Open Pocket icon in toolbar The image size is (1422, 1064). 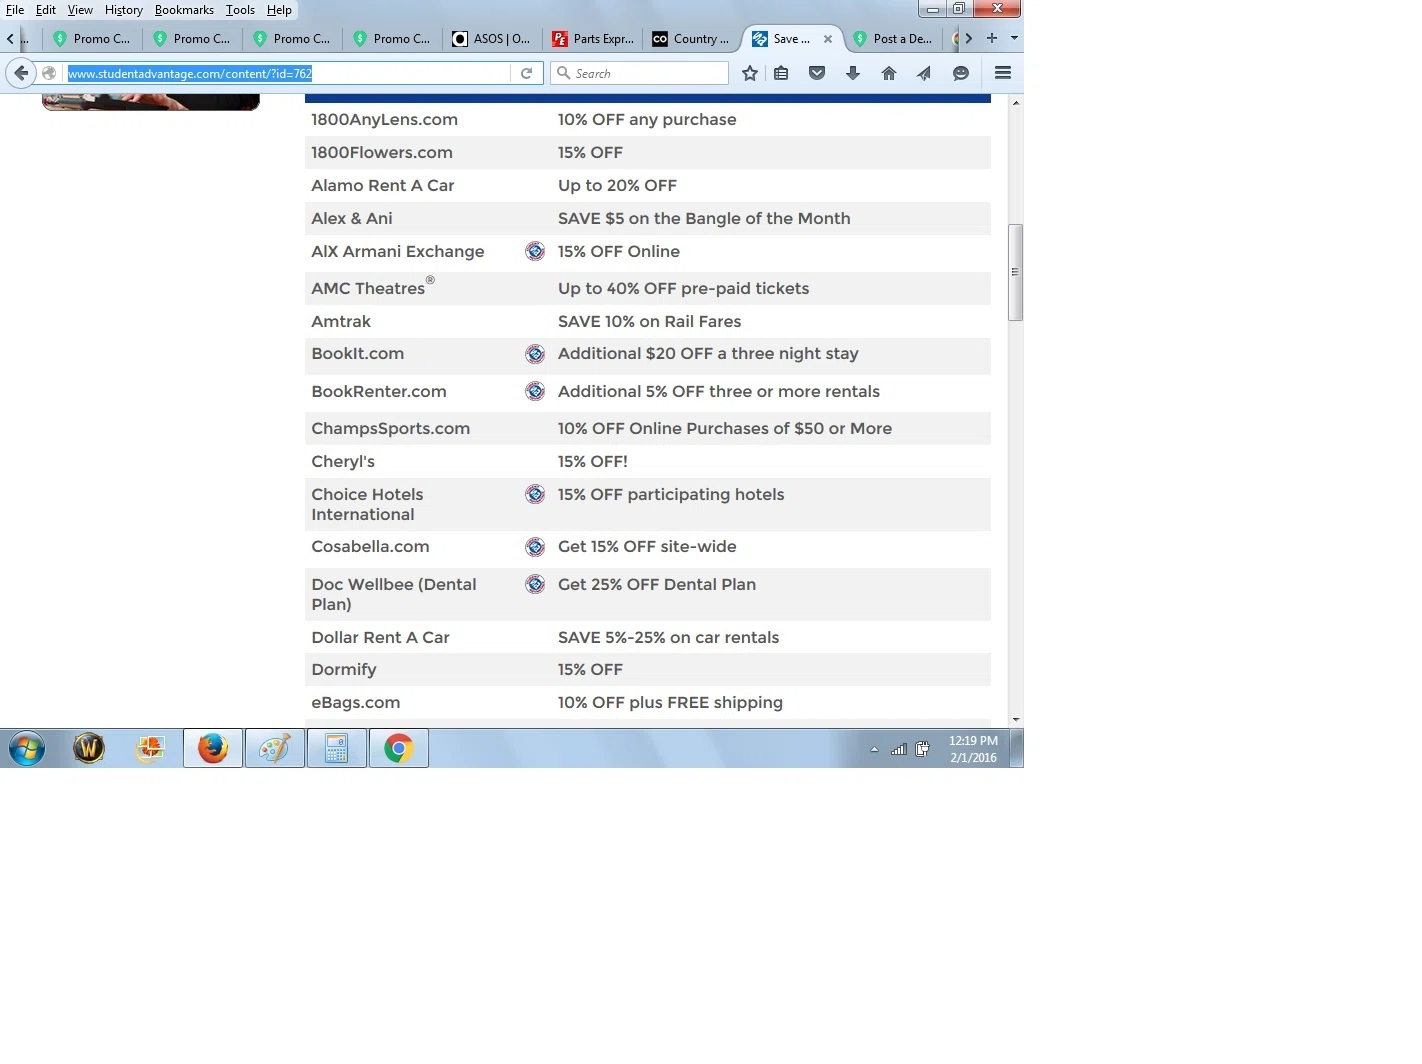(x=817, y=73)
